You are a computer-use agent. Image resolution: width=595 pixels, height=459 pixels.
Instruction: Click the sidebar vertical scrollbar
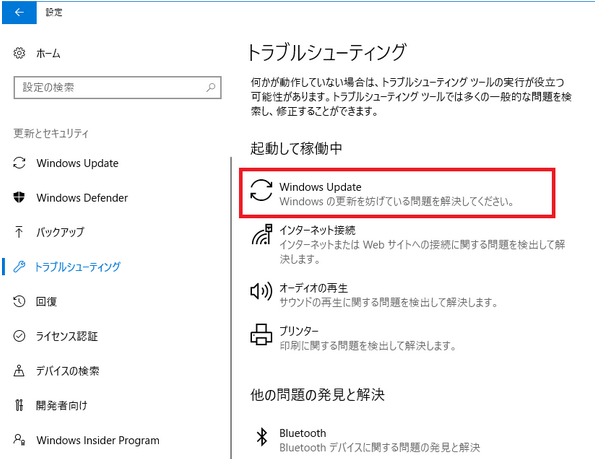pos(231,308)
